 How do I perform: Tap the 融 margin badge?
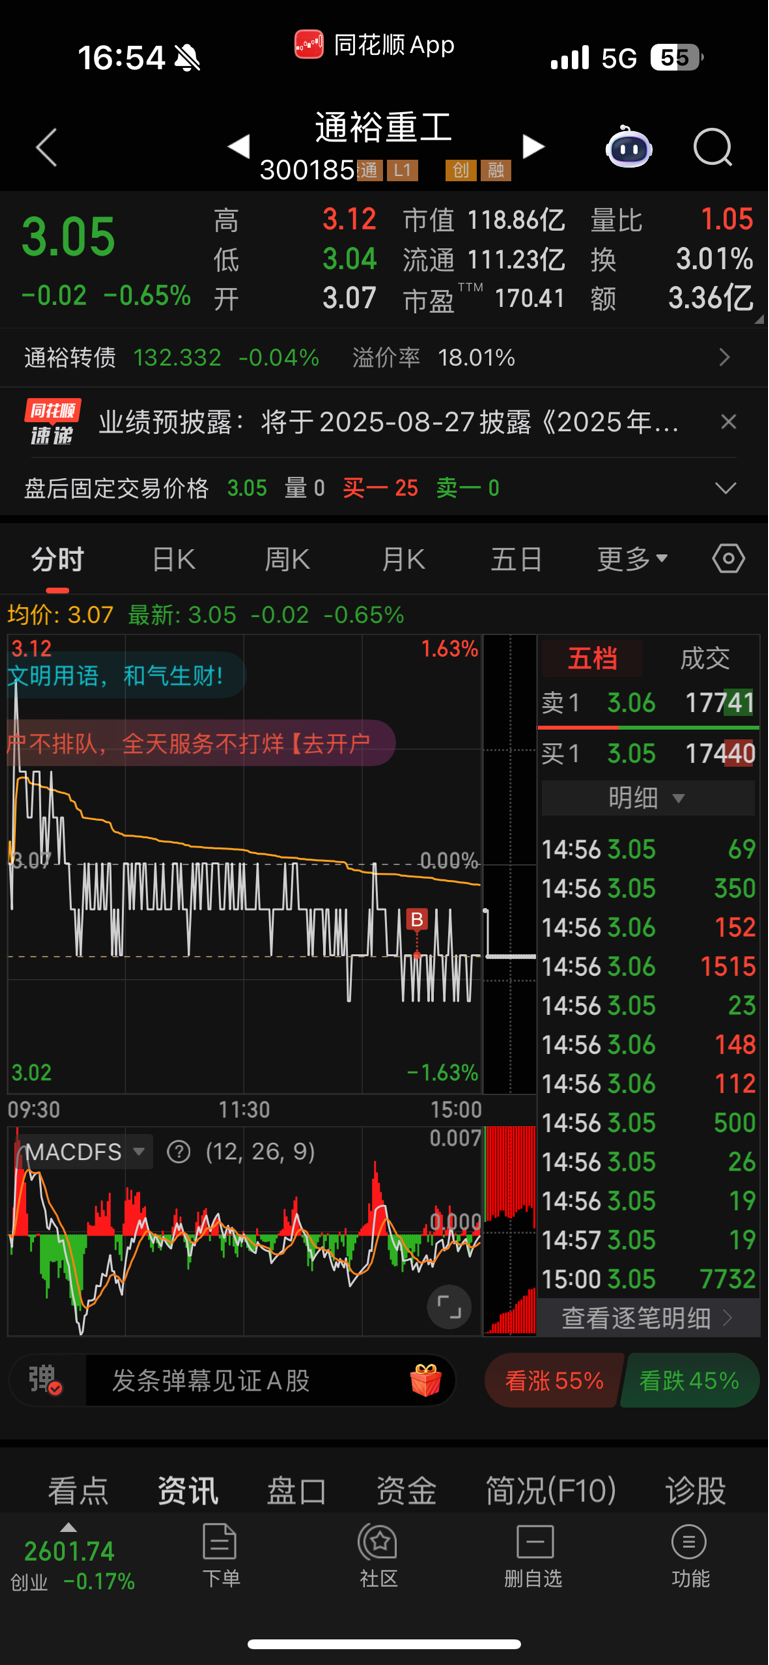point(496,171)
